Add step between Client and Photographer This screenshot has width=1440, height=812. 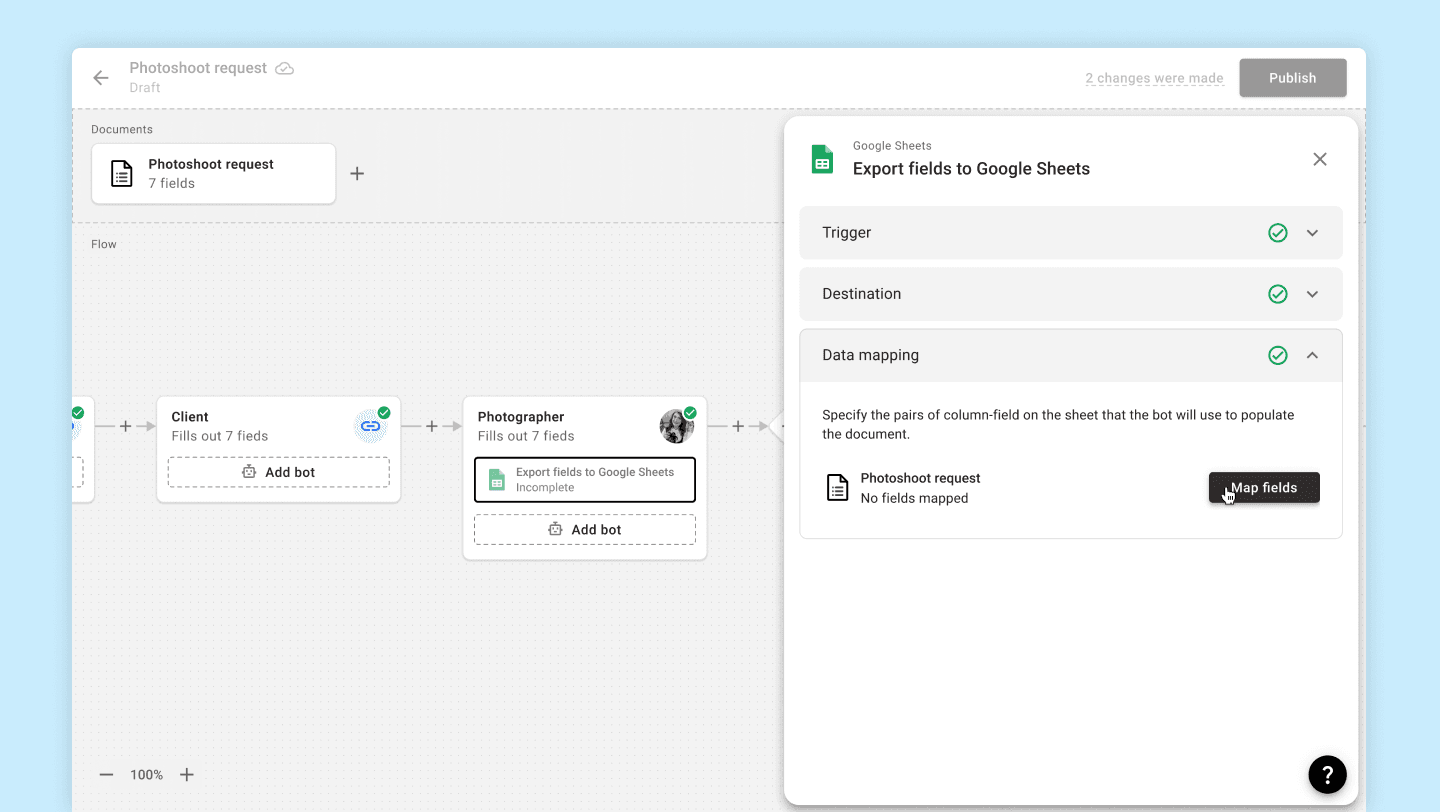click(432, 426)
